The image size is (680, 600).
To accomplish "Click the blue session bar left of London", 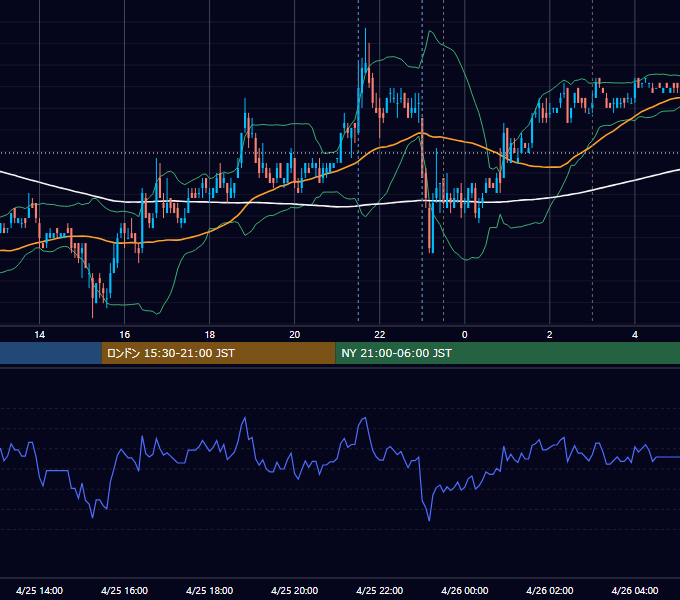I will click(x=51, y=353).
